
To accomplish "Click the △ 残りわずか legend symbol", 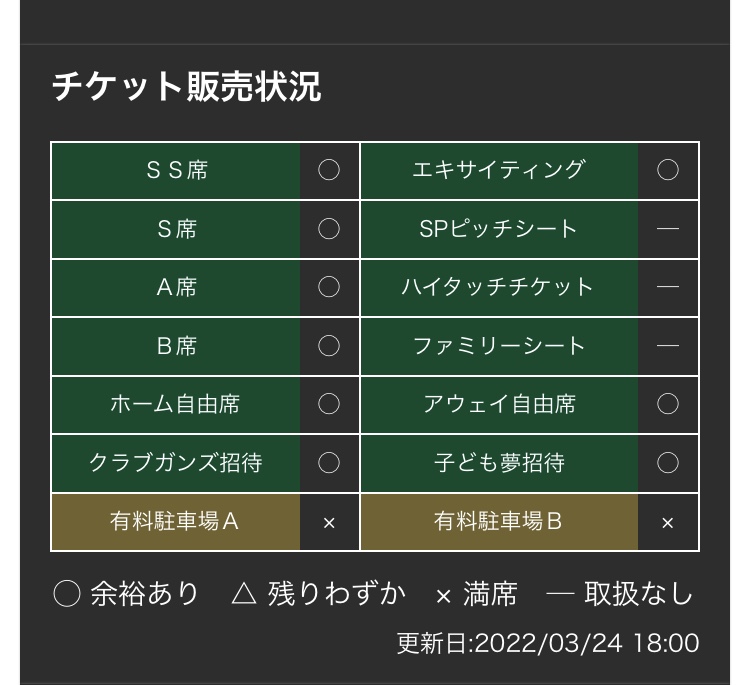I will 244,594.
